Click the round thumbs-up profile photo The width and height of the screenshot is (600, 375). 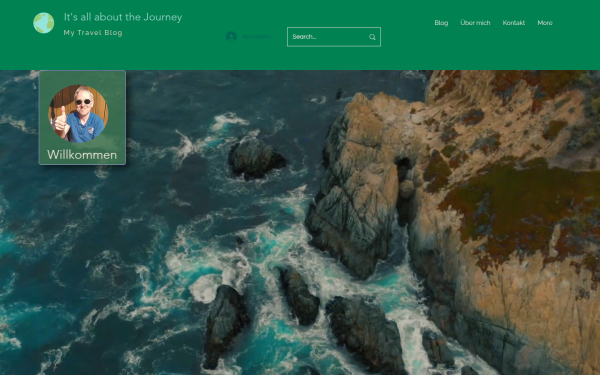78,114
